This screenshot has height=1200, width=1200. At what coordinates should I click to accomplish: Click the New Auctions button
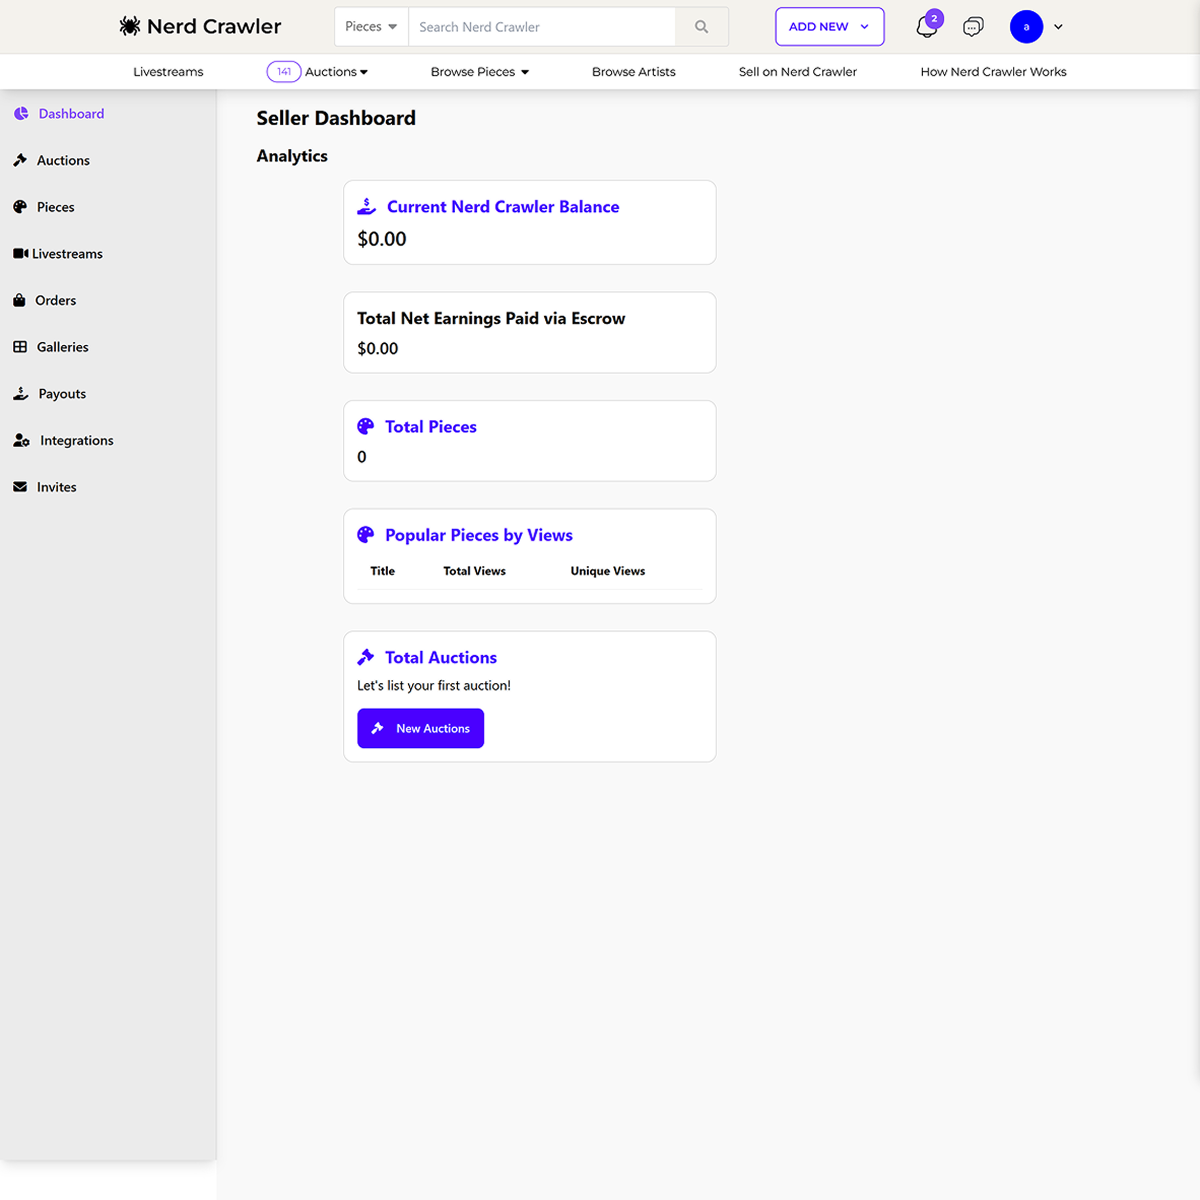point(420,728)
